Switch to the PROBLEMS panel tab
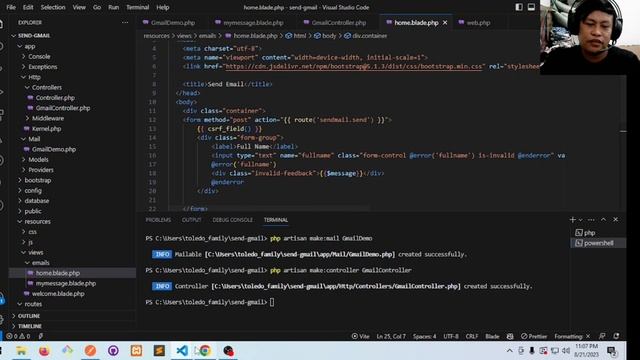 (158, 220)
